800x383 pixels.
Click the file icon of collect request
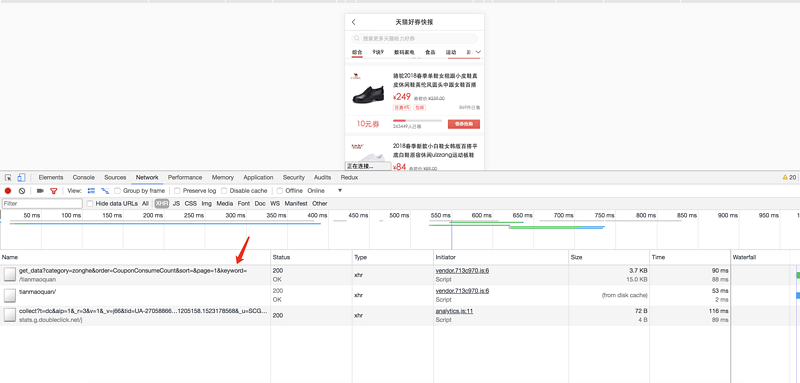point(10,315)
